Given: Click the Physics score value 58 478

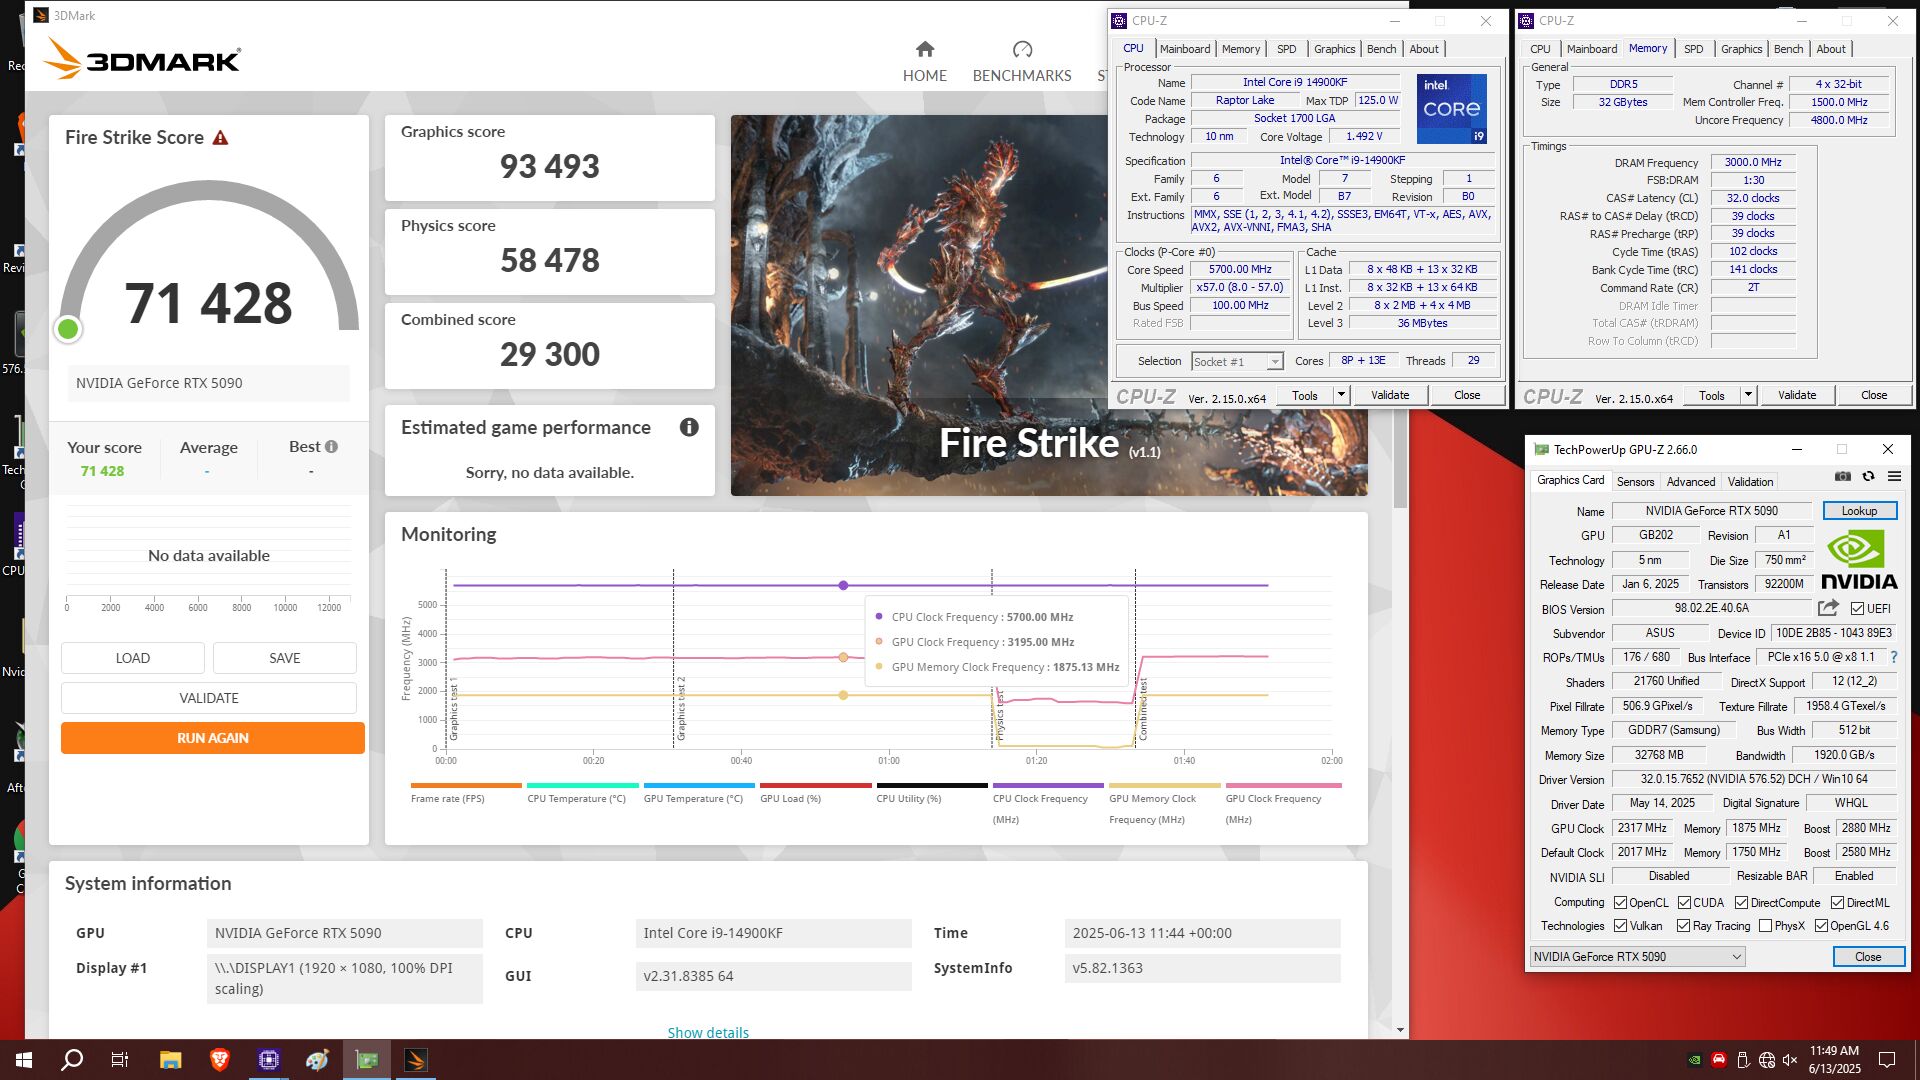Looking at the screenshot, I should pos(549,260).
